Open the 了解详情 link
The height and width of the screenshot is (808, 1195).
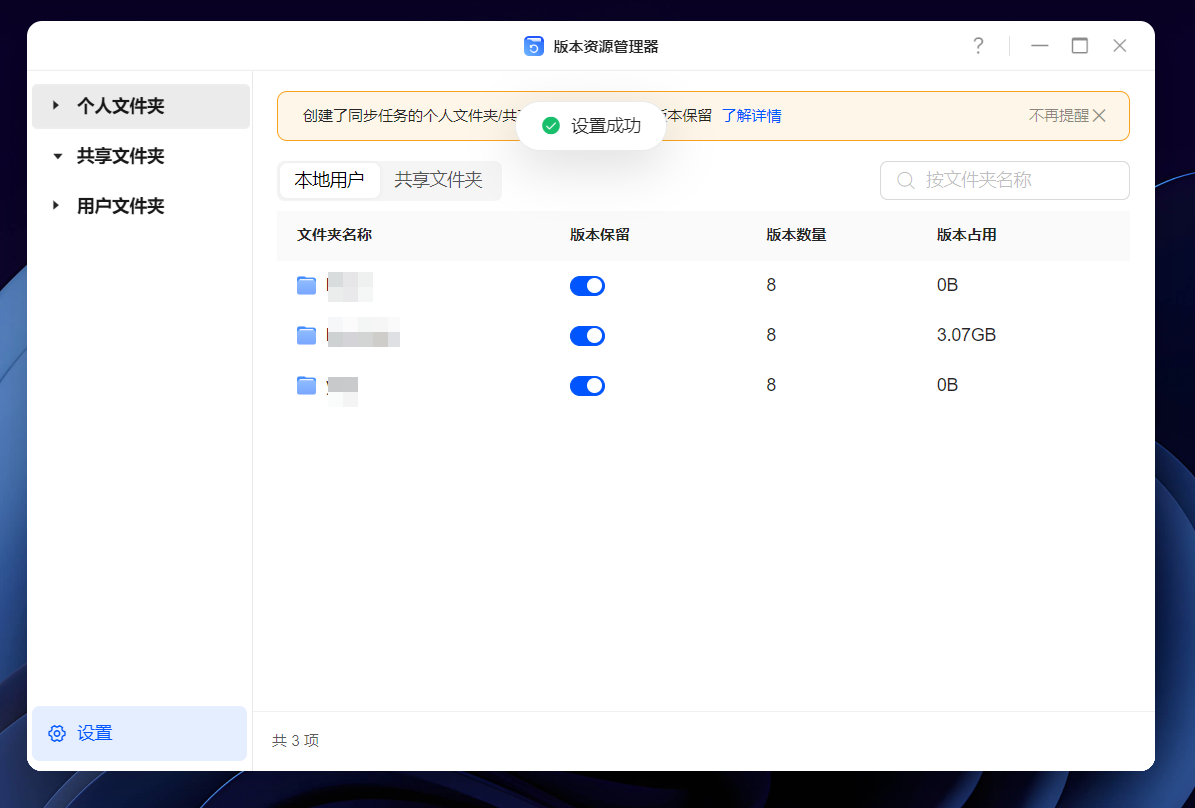click(752, 116)
